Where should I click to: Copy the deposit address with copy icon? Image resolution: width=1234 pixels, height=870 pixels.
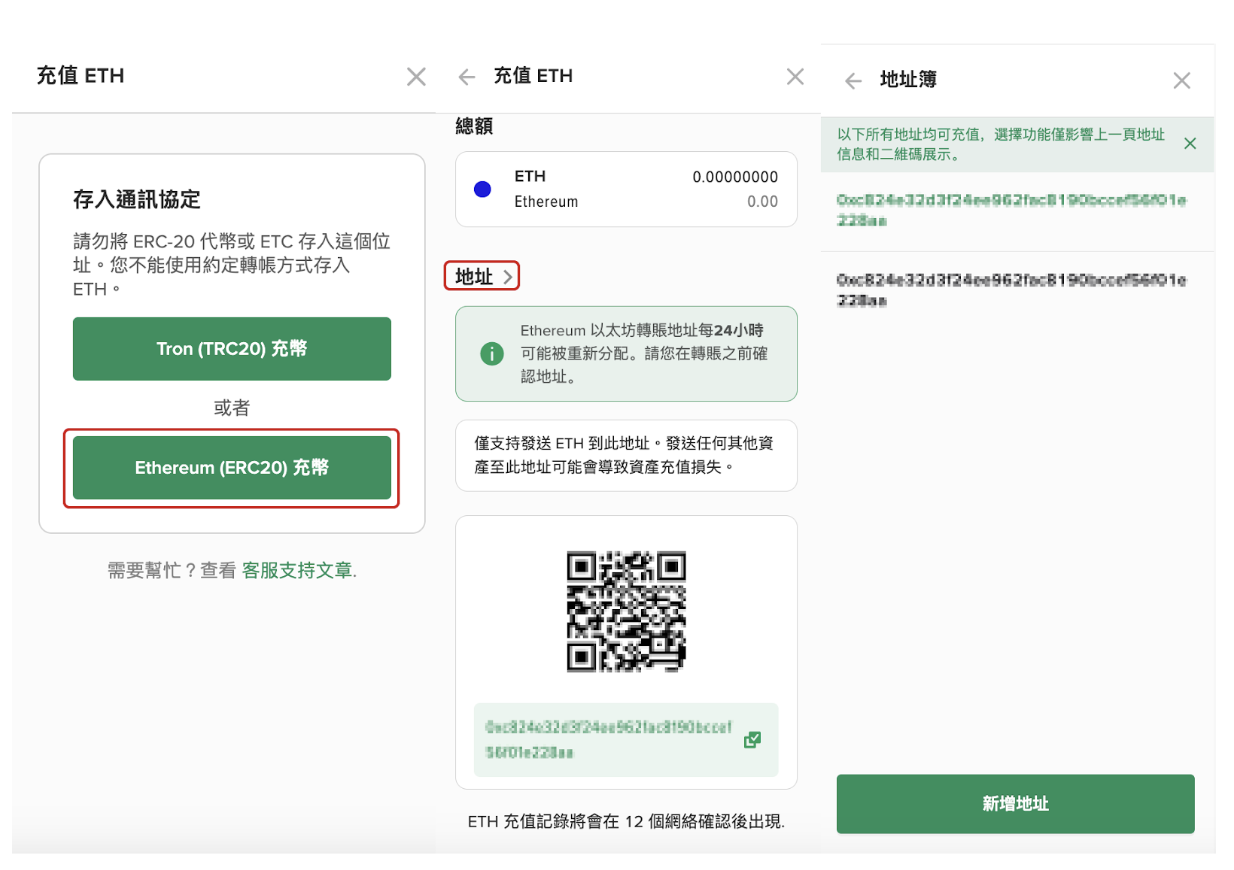tap(752, 740)
